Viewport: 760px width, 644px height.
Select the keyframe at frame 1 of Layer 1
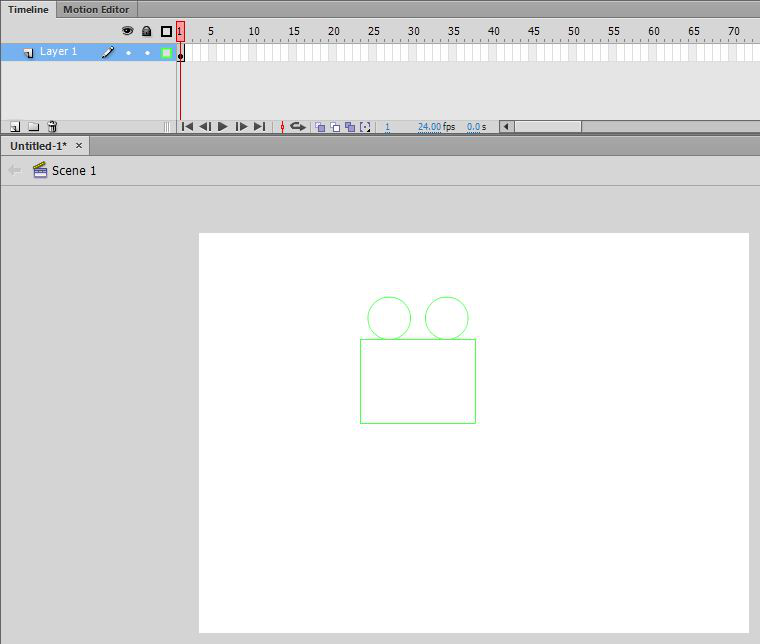tap(181, 52)
